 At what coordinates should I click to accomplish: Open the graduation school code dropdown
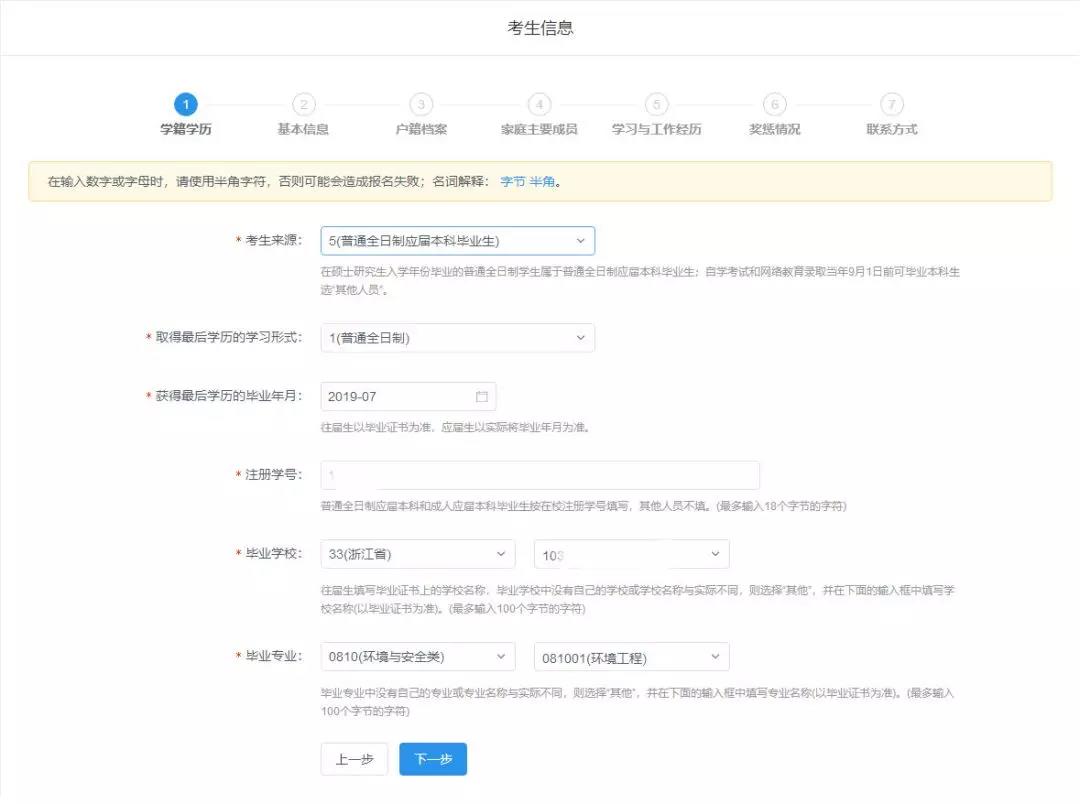point(632,553)
